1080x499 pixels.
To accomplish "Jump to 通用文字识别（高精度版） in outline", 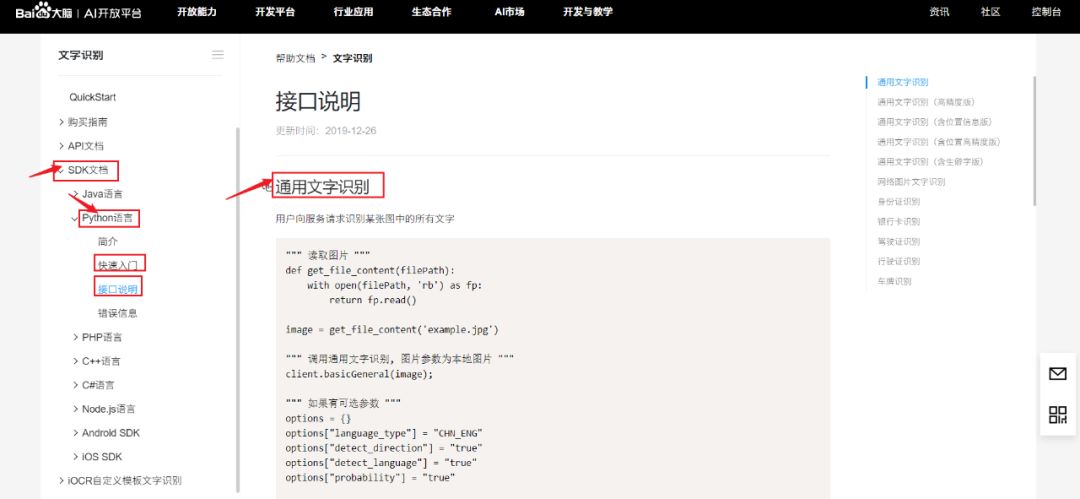I will click(x=926, y=102).
